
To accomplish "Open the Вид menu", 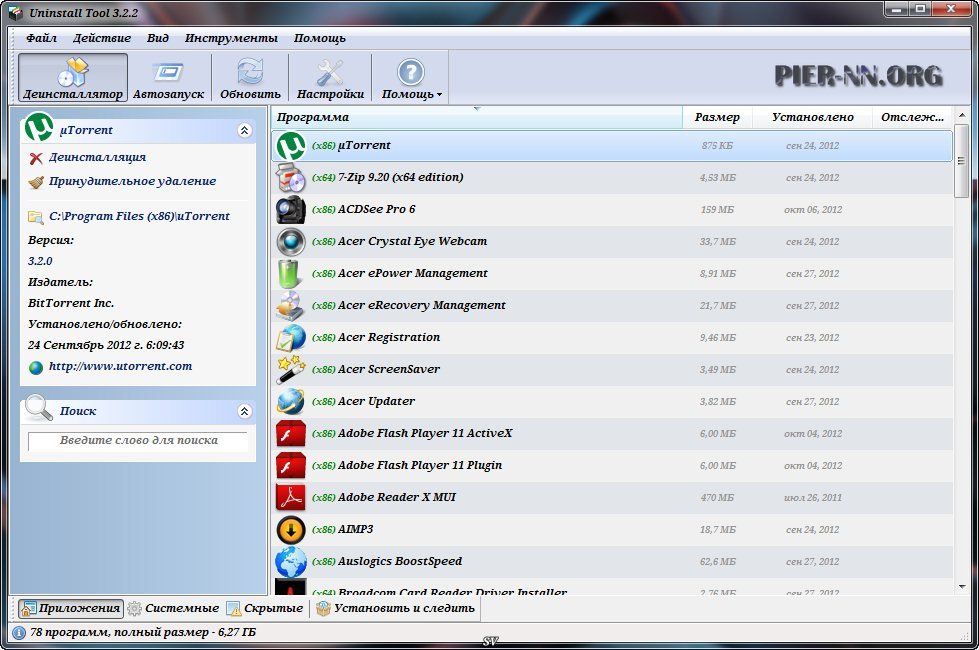I will click(158, 38).
